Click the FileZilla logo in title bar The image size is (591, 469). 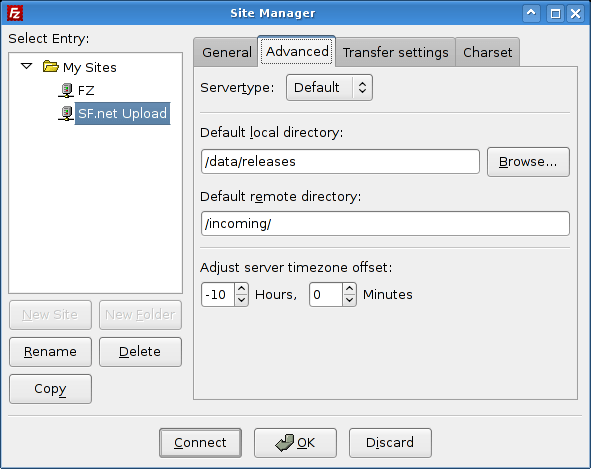[15, 13]
